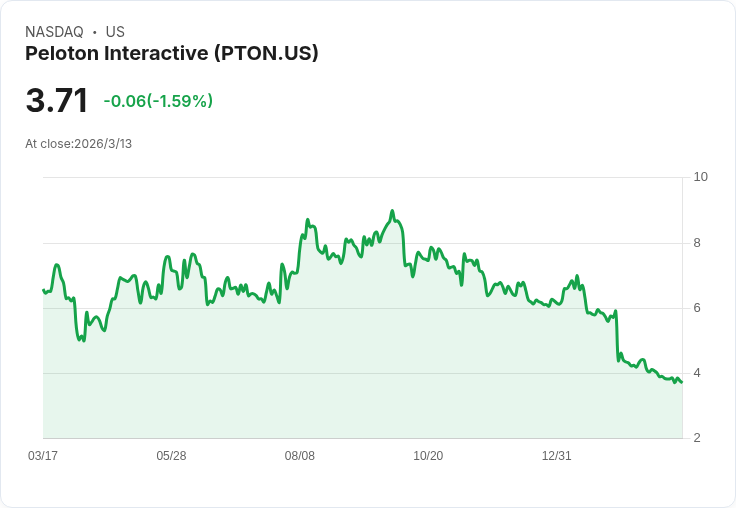Click the 08/08 x-axis date label

(x=299, y=456)
